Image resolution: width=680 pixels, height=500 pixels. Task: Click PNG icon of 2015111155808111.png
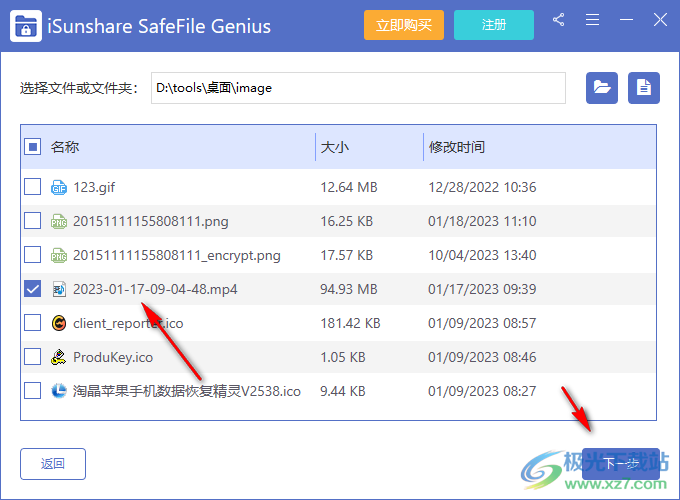[59, 221]
